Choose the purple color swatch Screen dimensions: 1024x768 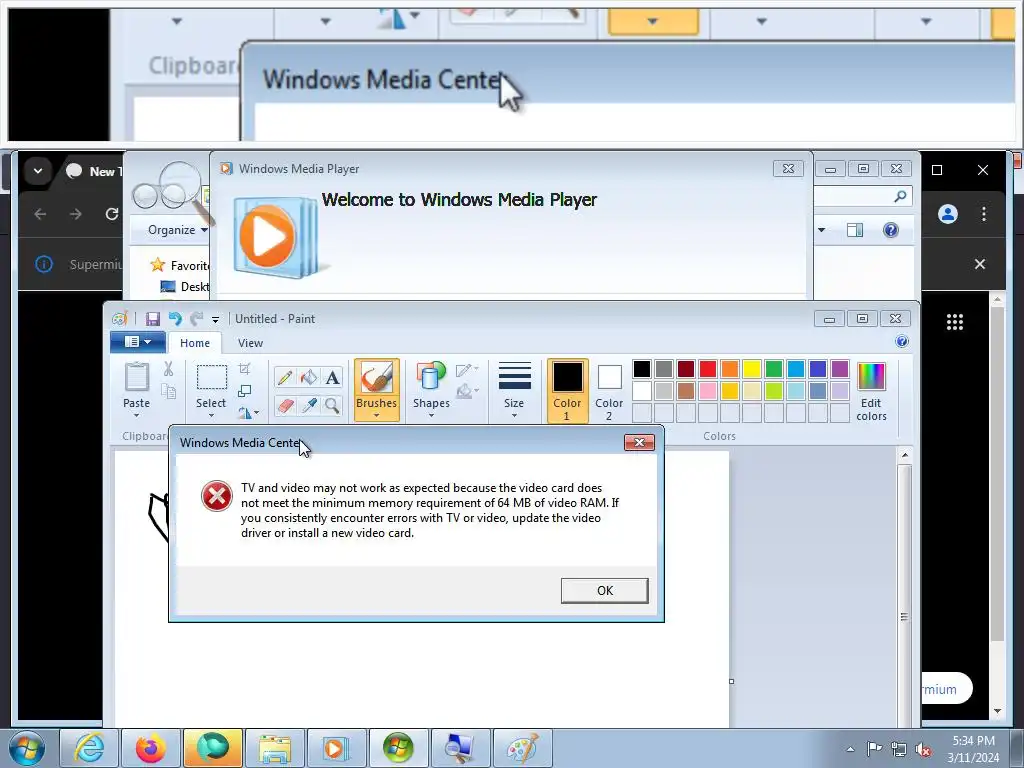pyautogui.click(x=840, y=369)
